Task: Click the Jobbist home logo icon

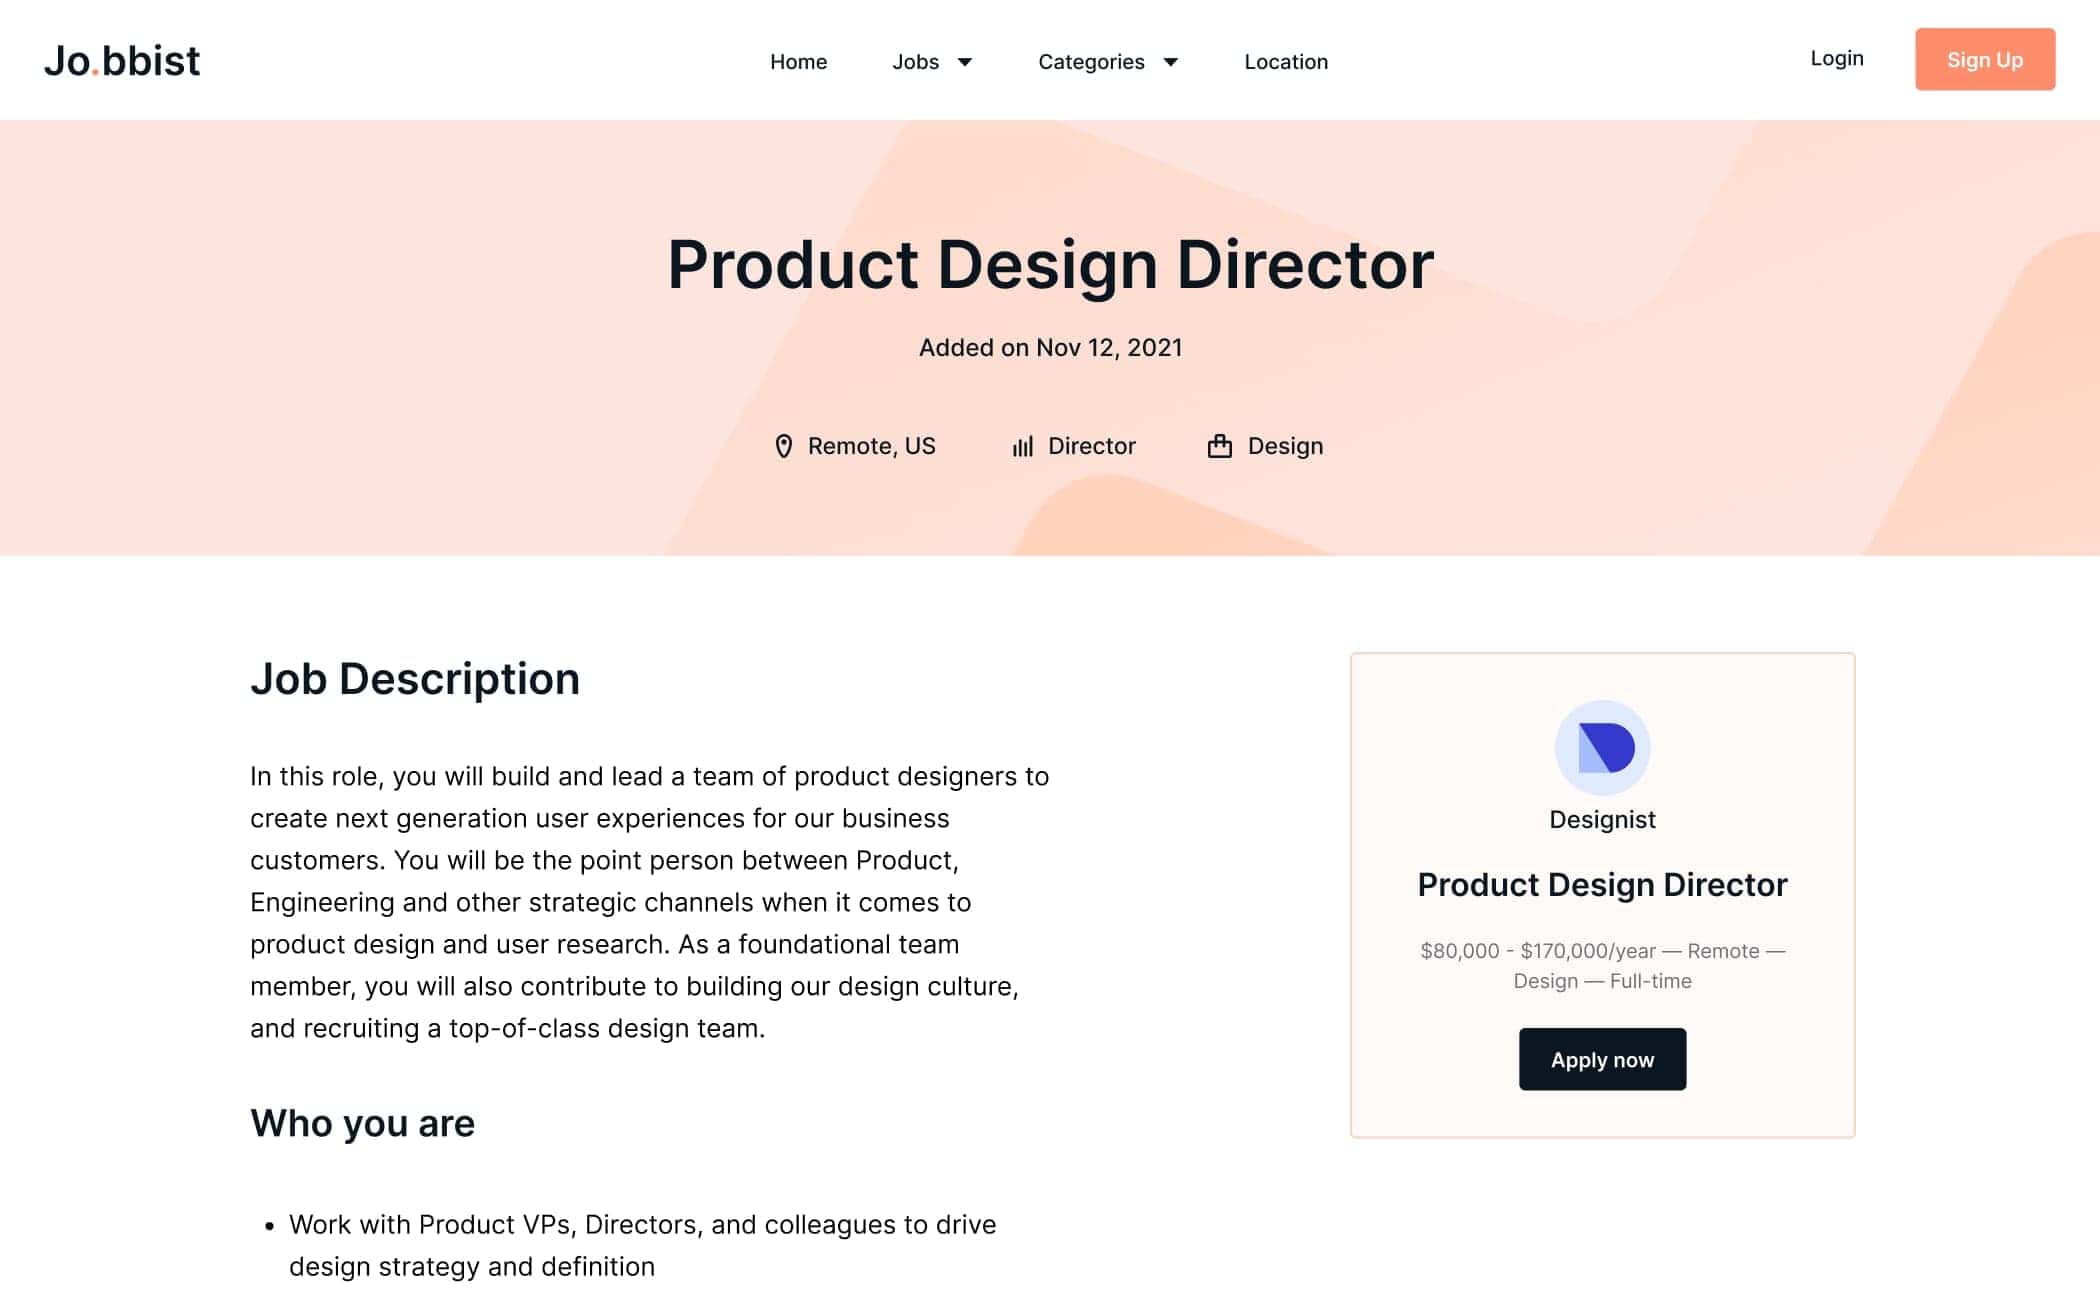Action: tap(124, 60)
